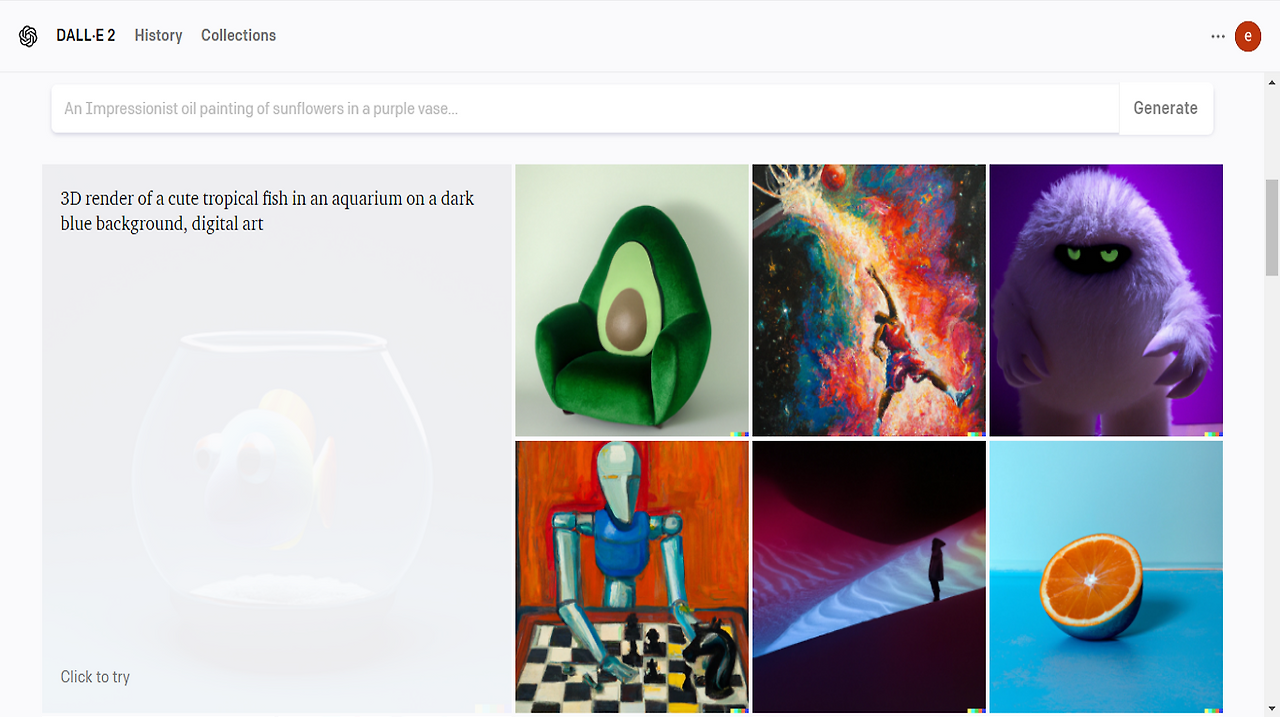Click the OpenAI logo icon
The width and height of the screenshot is (1280, 717).
click(x=28, y=36)
